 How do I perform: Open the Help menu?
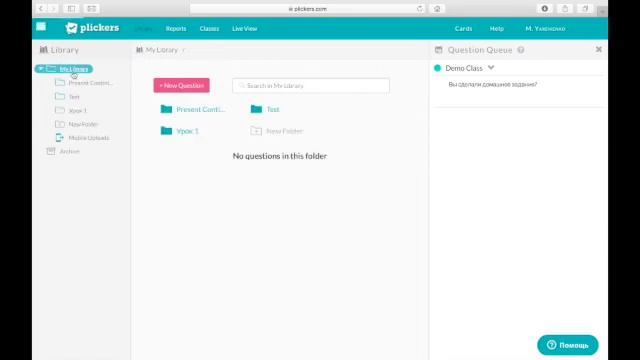[x=497, y=29]
